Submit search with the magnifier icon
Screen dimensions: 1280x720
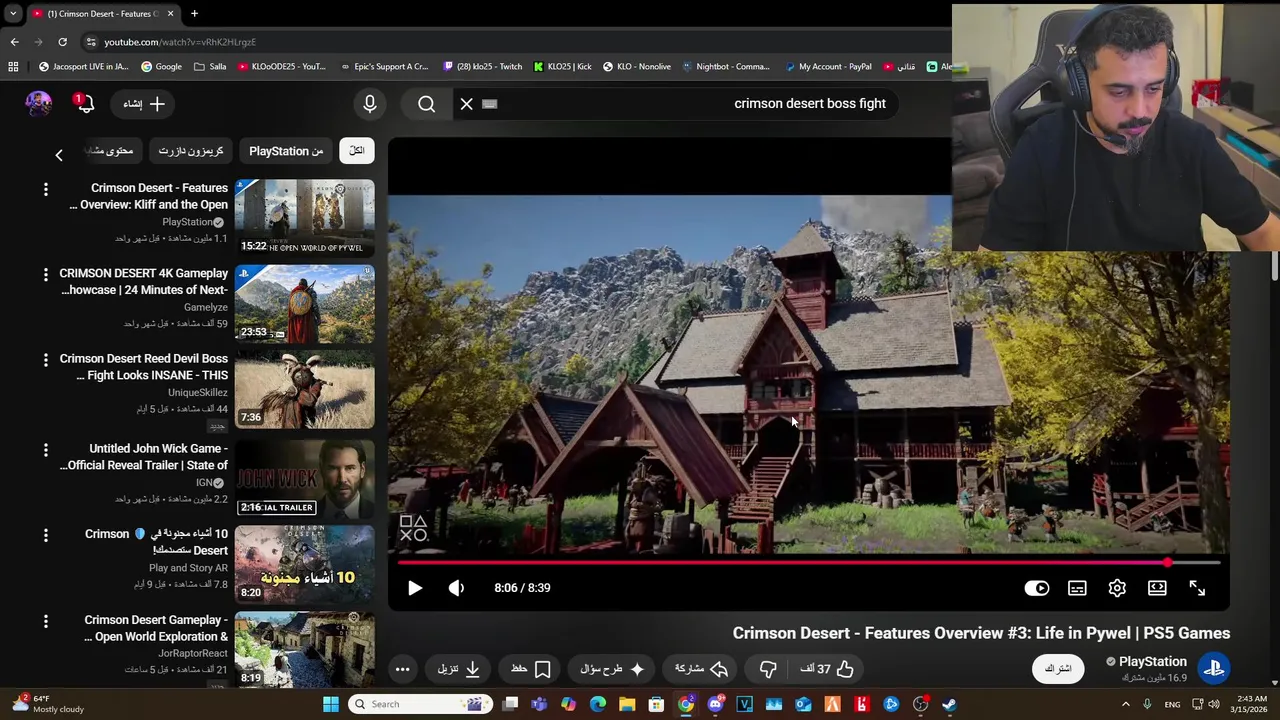(427, 104)
